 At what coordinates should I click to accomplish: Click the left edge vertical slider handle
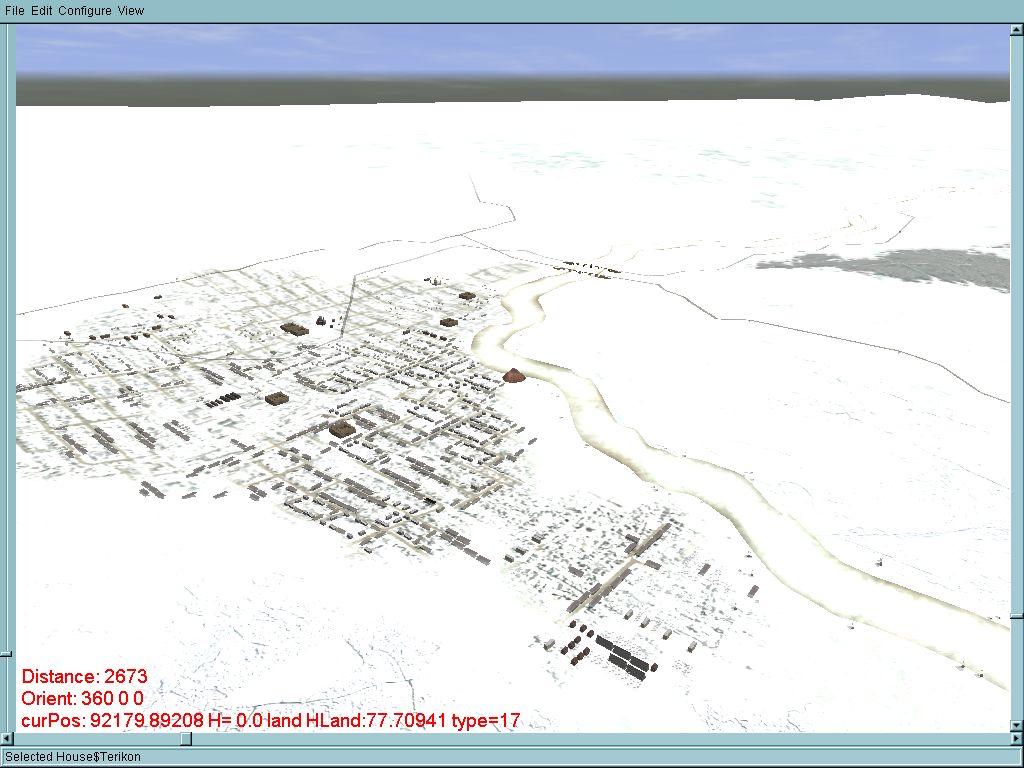coord(6,653)
